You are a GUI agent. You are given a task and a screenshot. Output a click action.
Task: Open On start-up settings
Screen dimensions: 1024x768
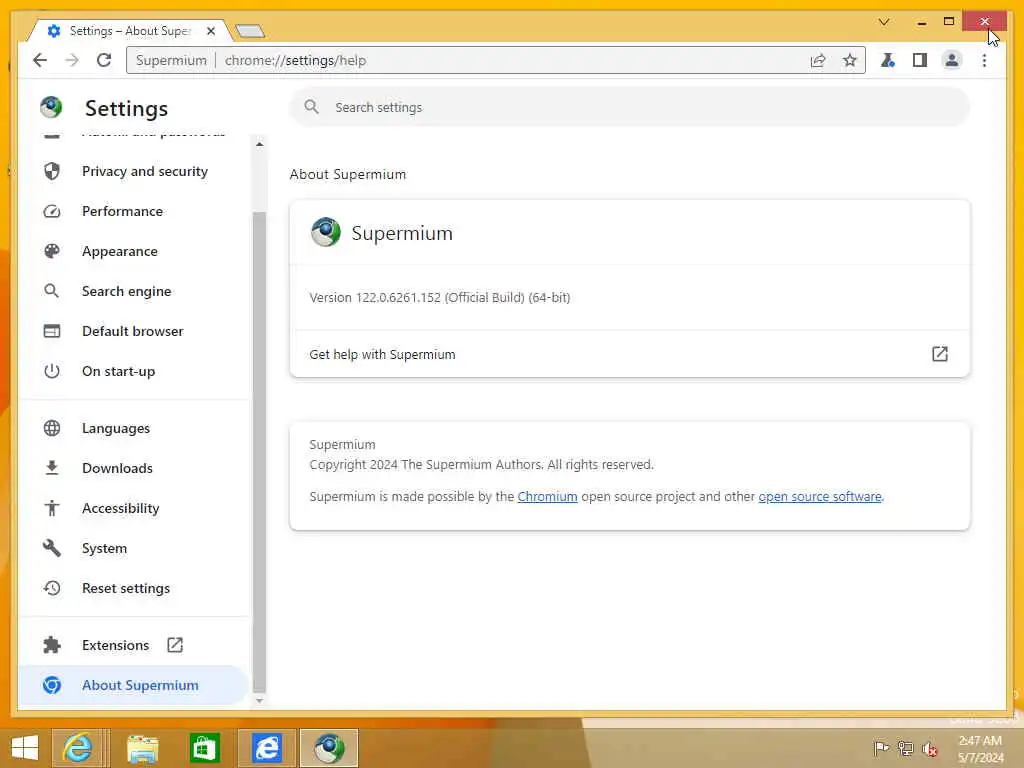[x=133, y=371]
